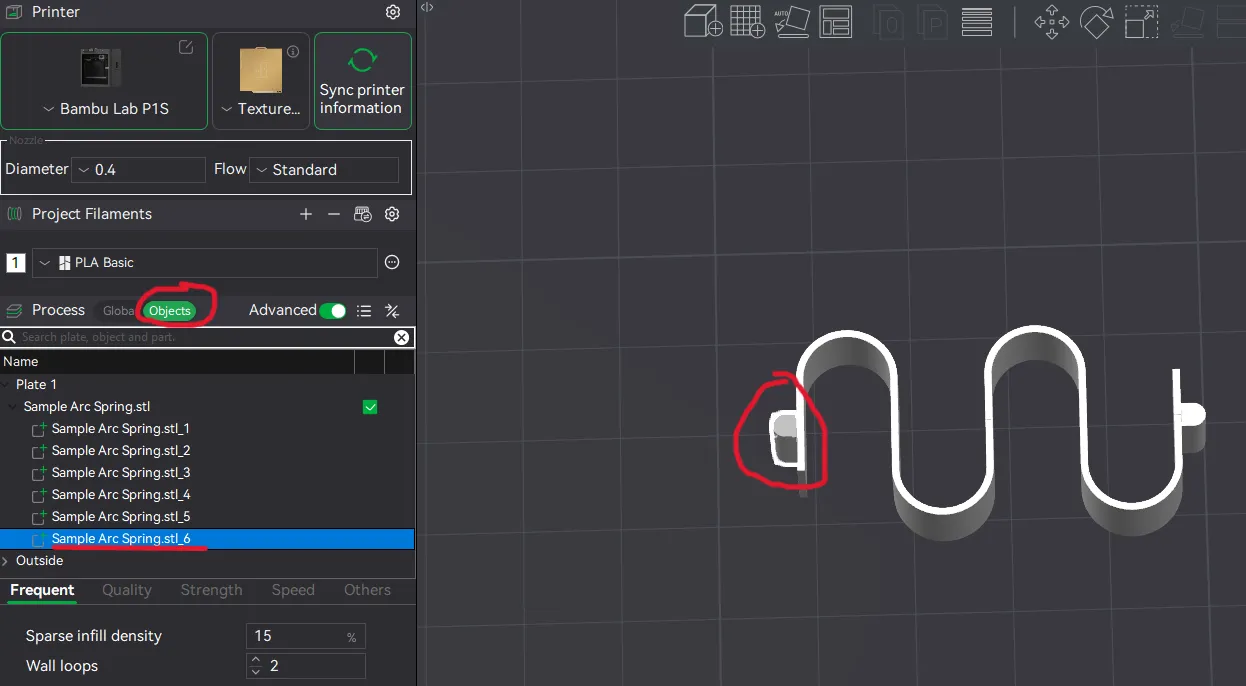This screenshot has height=686, width=1246.
Task: Select Sample Arc Spring.stl_3 part
Action: (x=120, y=473)
